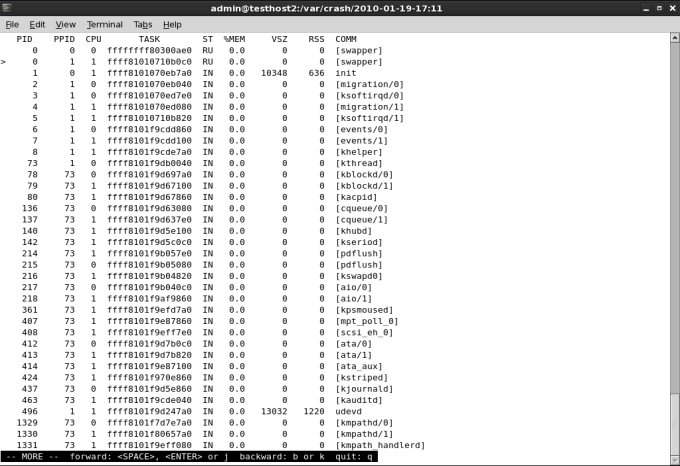Select the 'init' process name

(346, 73)
